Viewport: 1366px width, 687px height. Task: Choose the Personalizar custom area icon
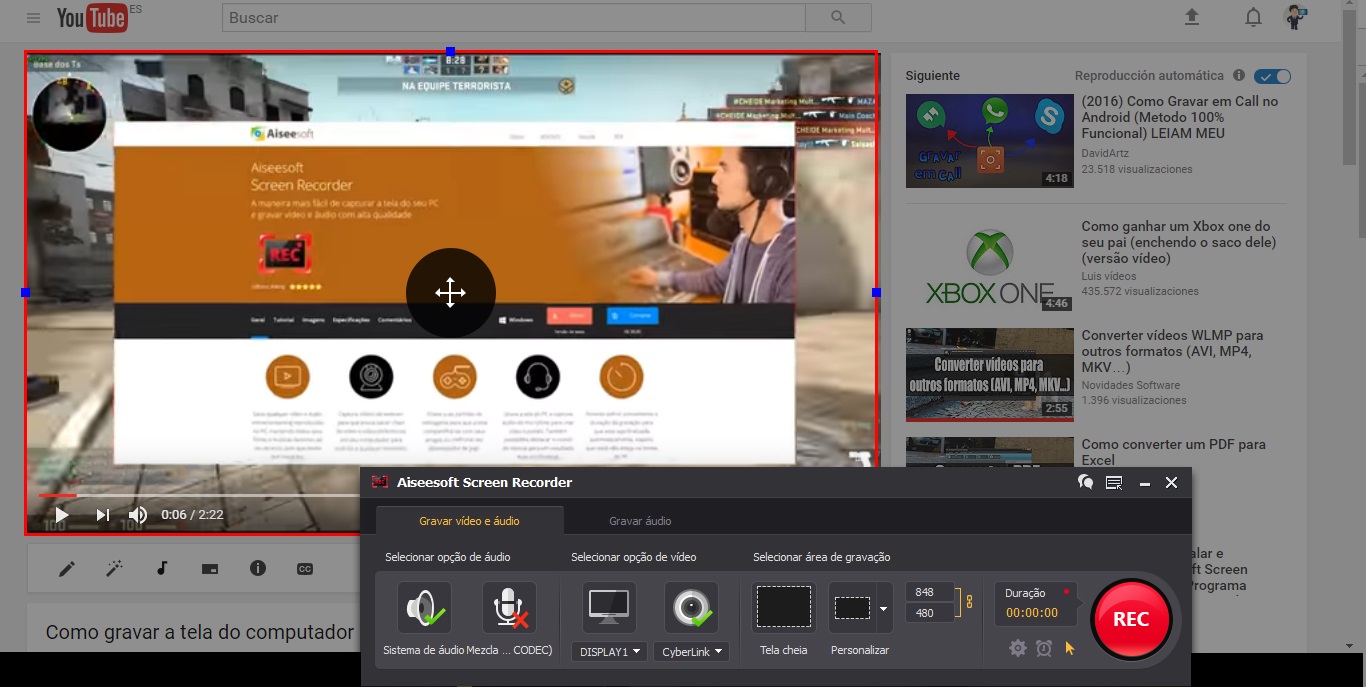853,608
